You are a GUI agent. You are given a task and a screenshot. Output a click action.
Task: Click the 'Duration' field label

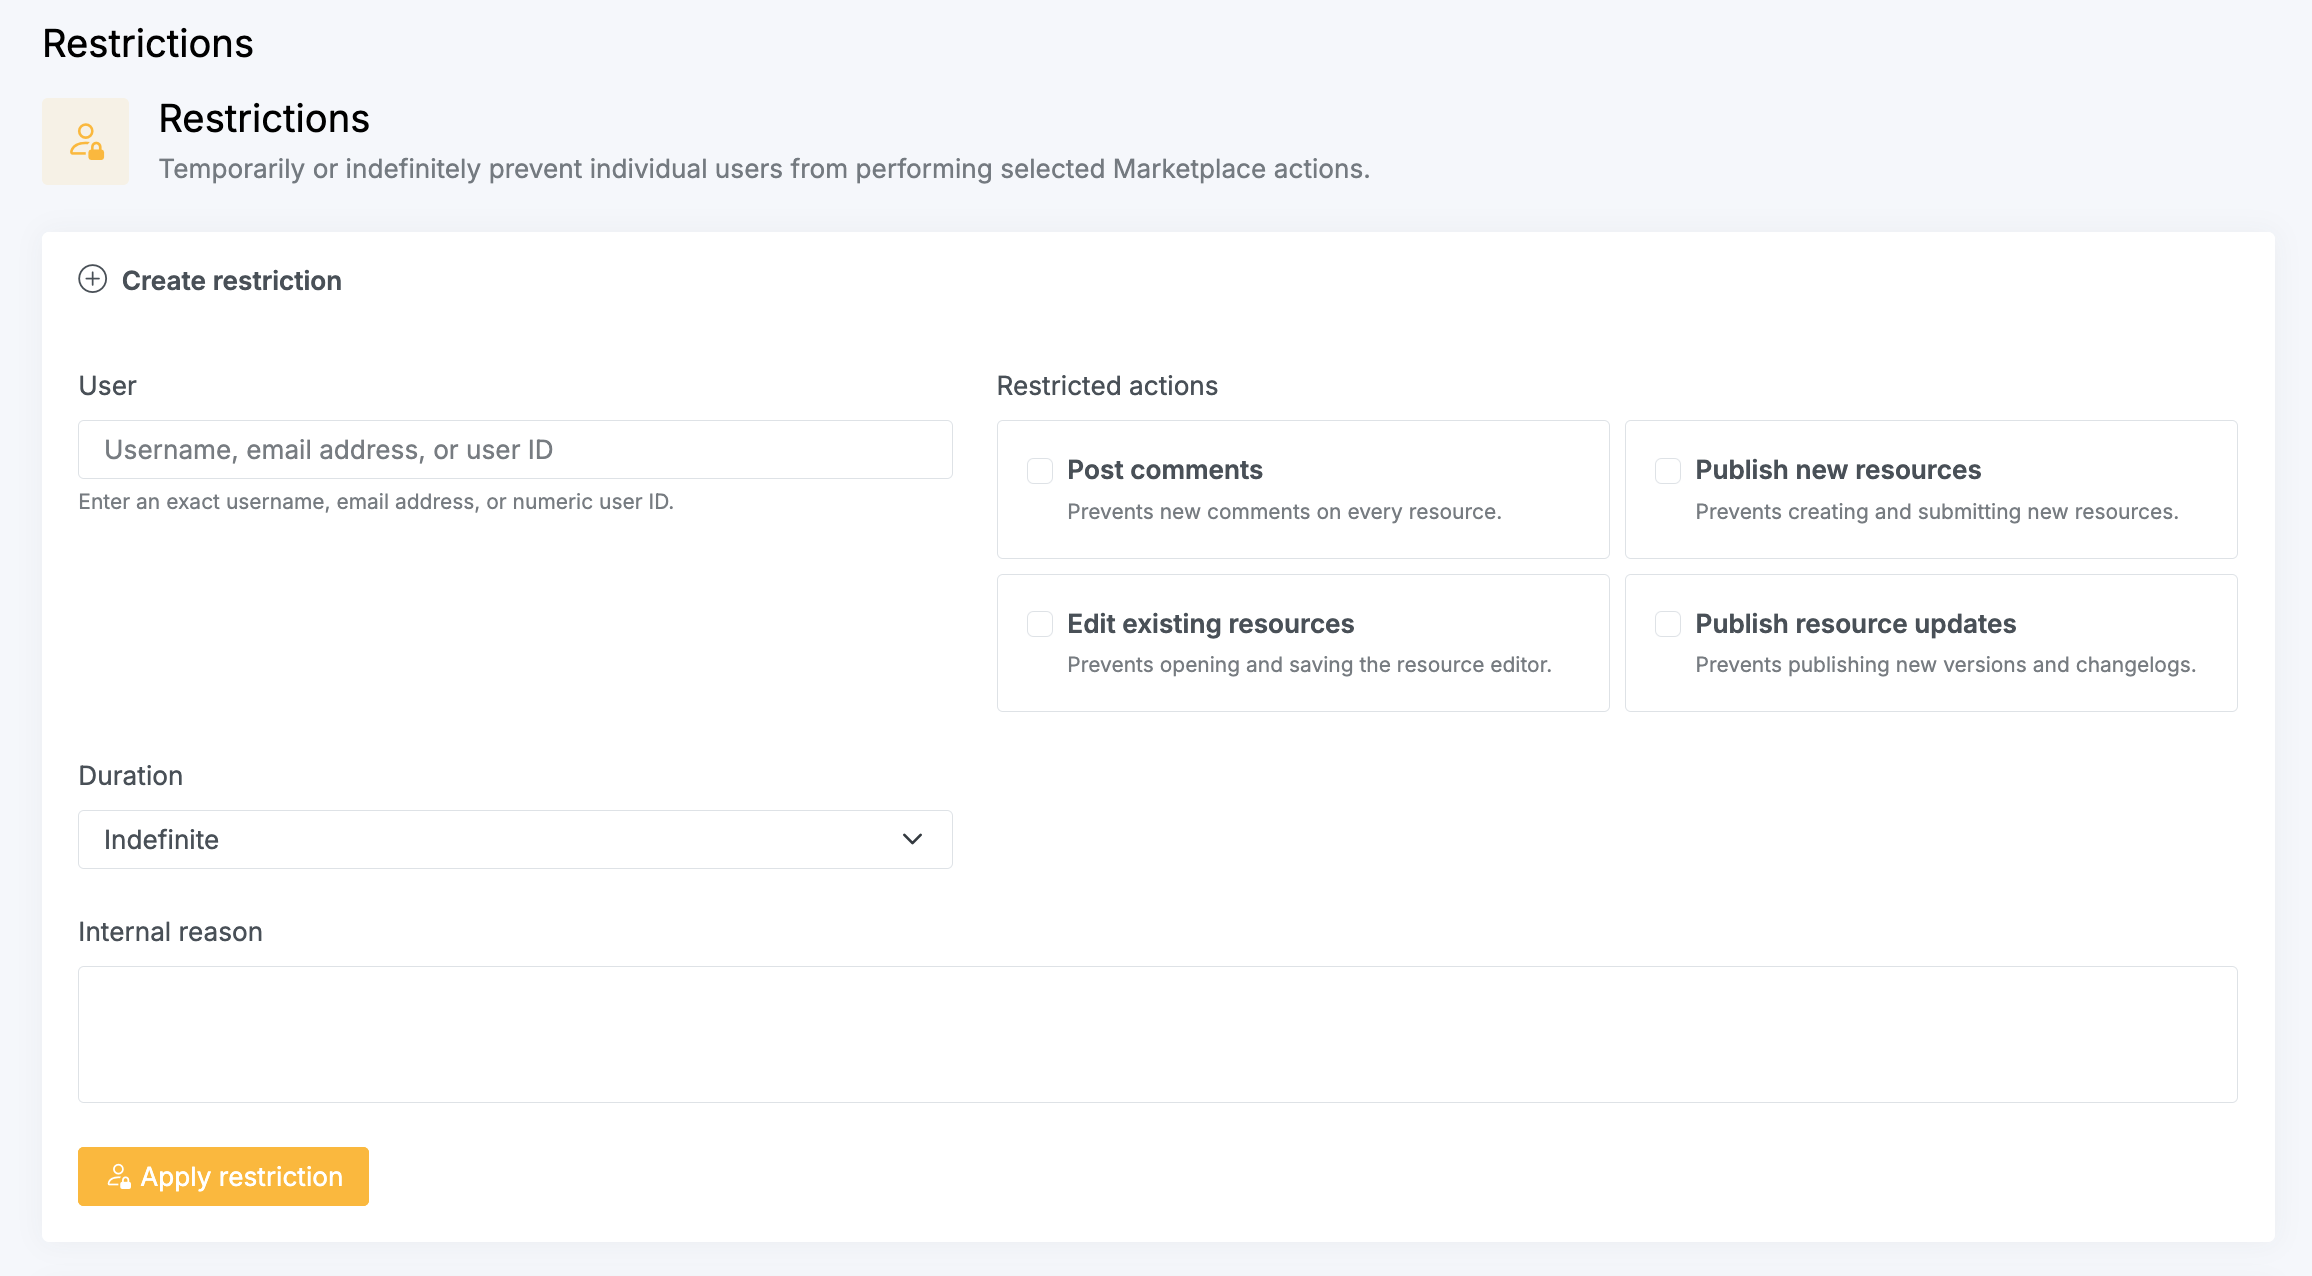pyautogui.click(x=130, y=776)
